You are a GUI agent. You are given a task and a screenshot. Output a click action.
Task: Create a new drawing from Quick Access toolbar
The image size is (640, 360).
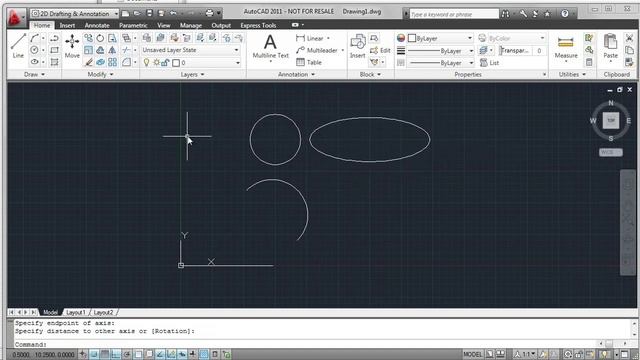point(125,13)
